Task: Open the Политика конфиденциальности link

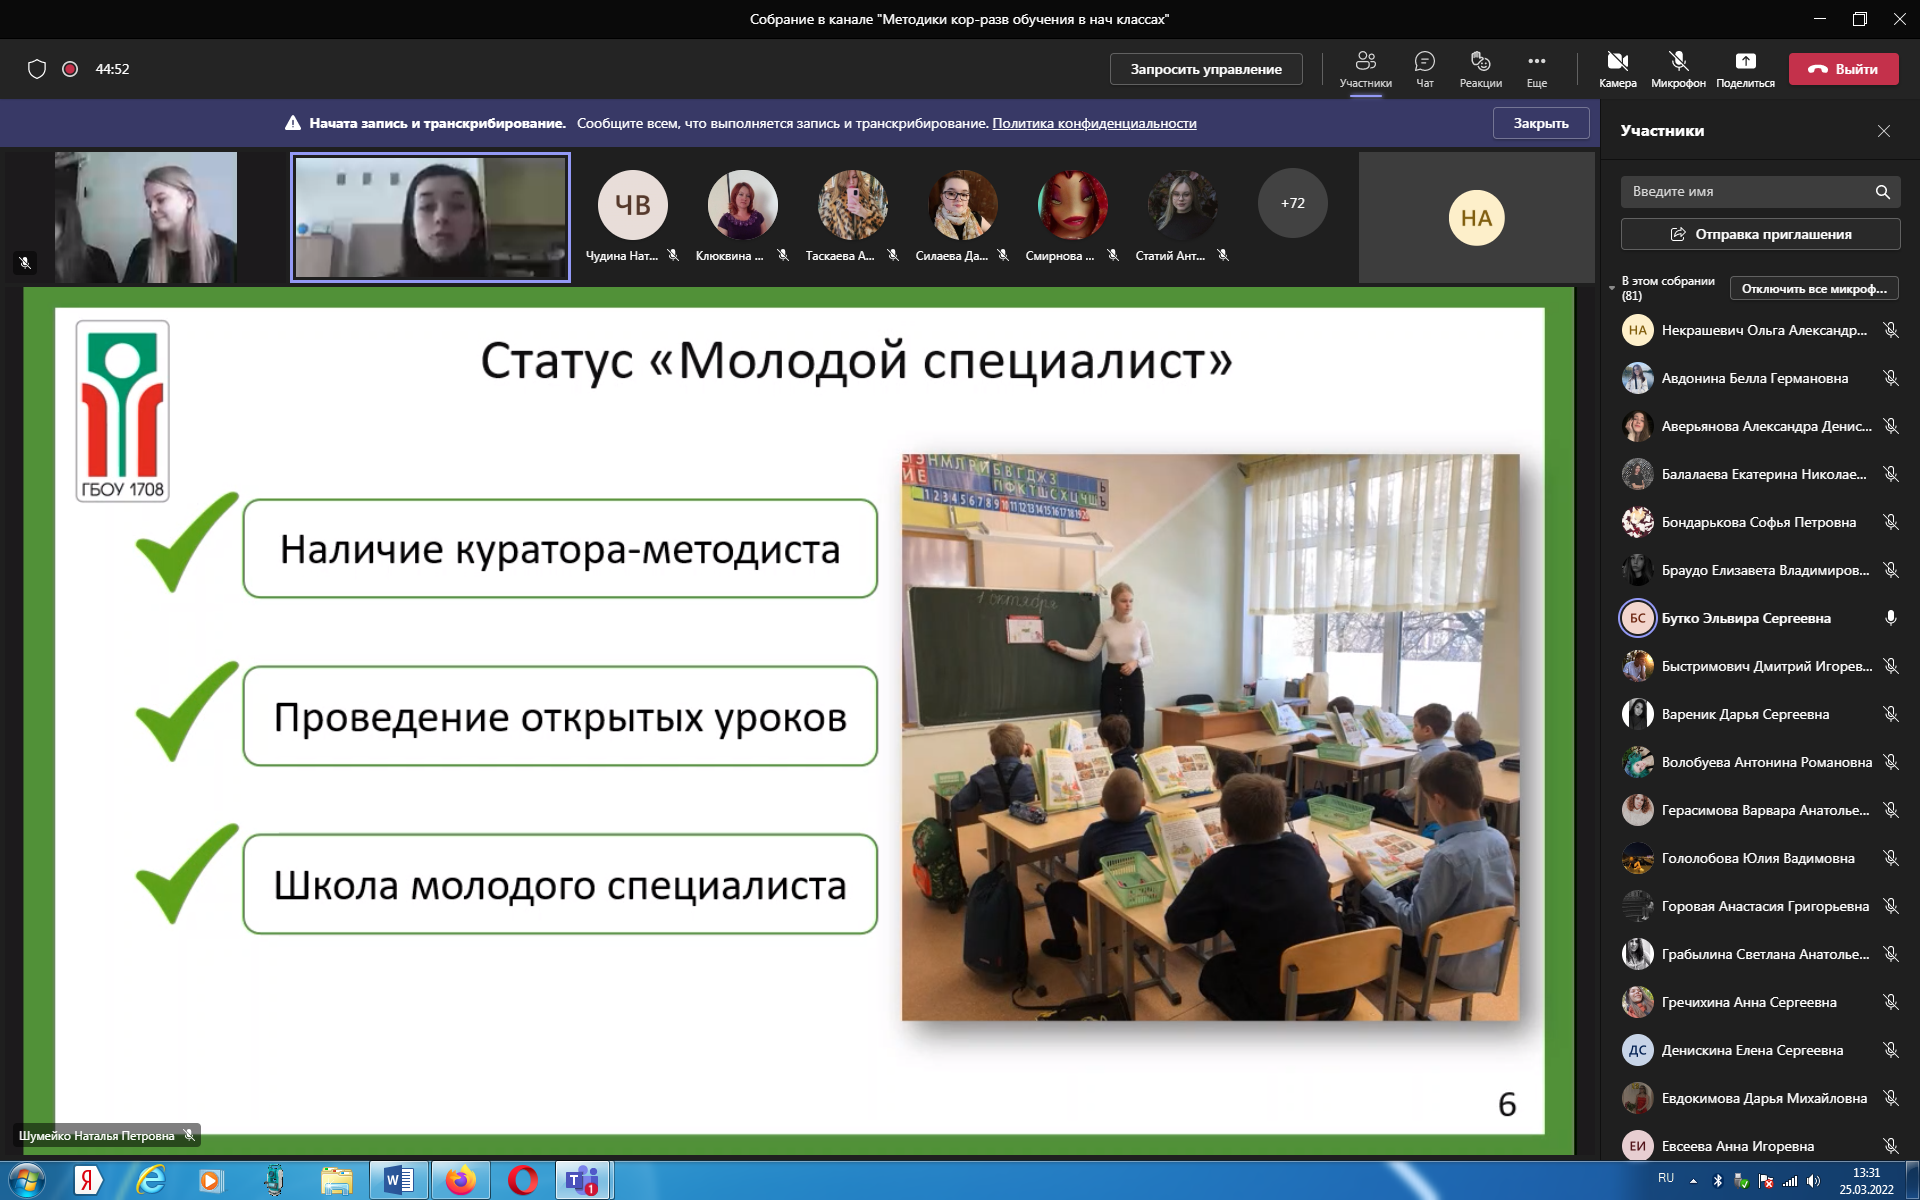Action: 1094,123
